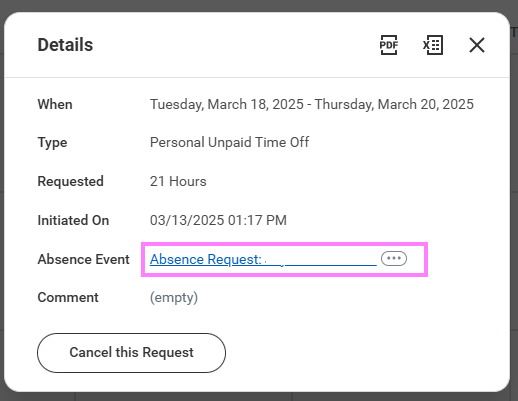The image size is (518, 401).
Task: Export details to PDF
Action: coord(389,45)
